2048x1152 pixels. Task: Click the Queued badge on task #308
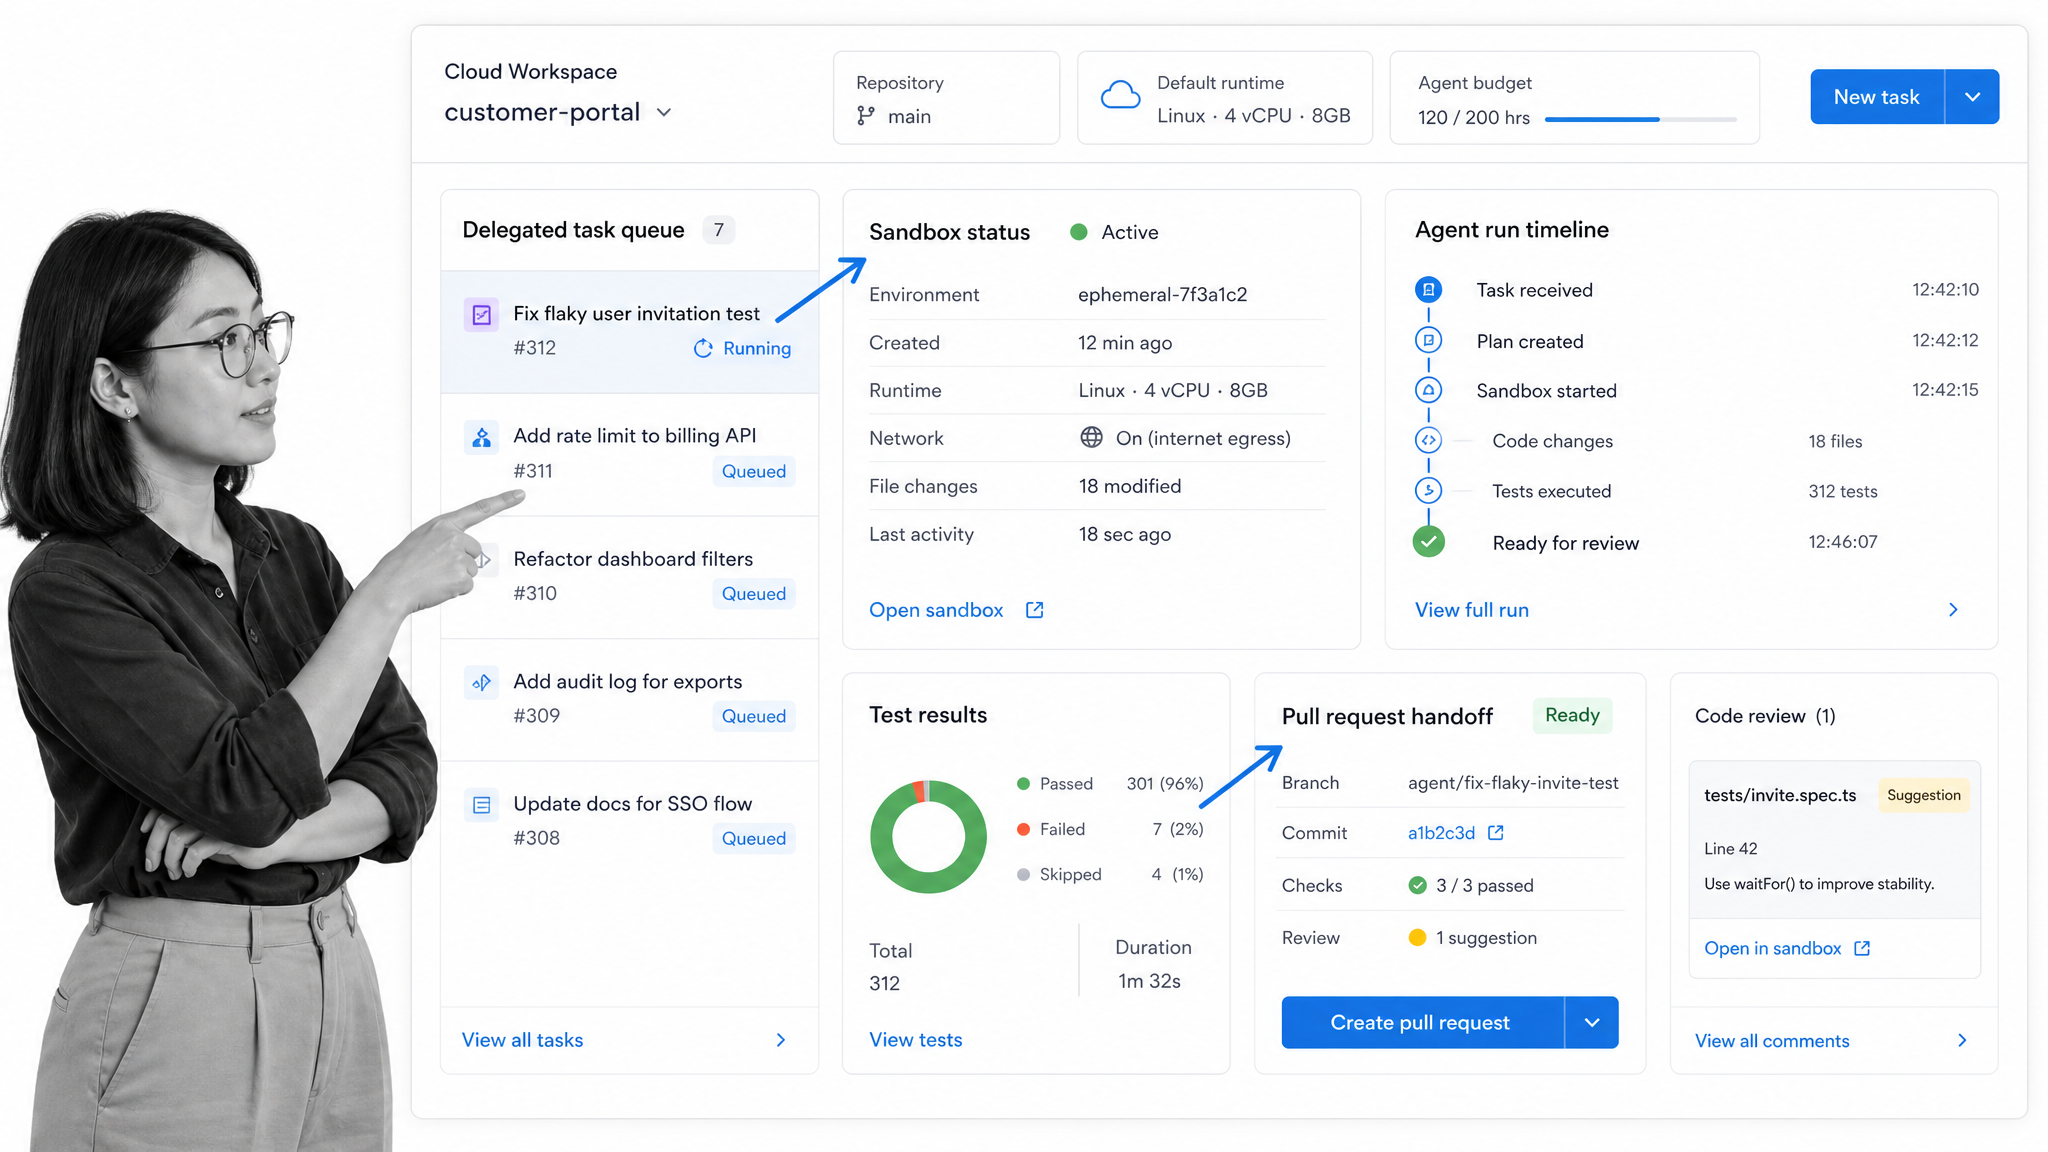[754, 838]
